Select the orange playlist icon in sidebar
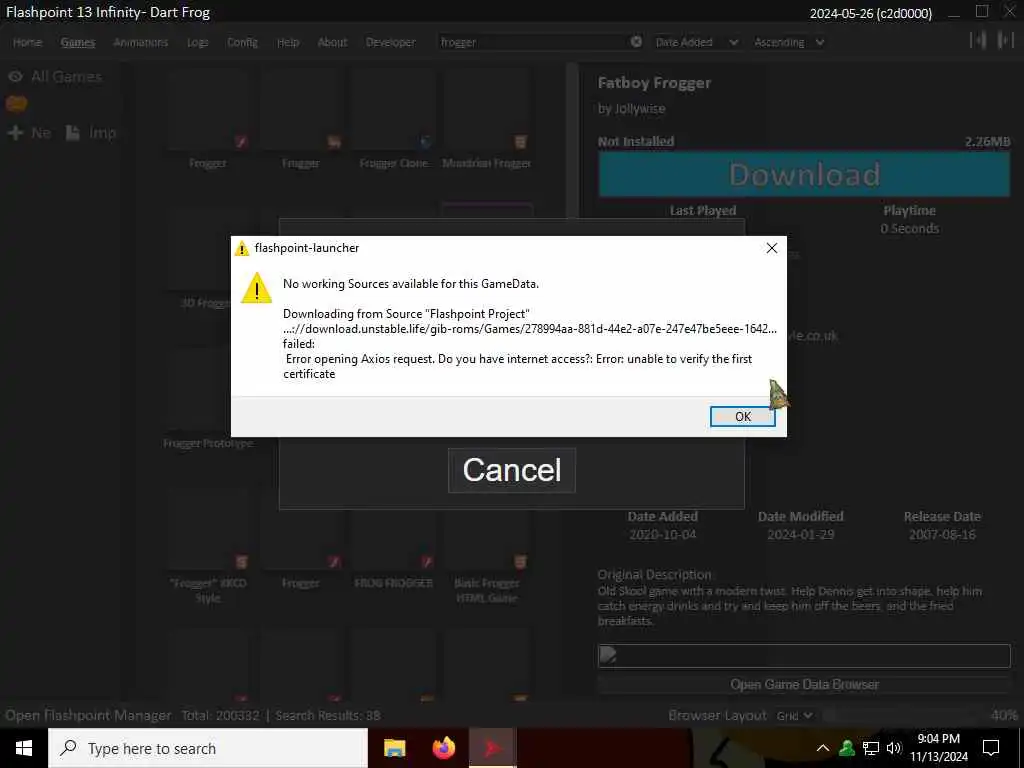This screenshot has height=768, width=1024. pyautogui.click(x=16, y=104)
